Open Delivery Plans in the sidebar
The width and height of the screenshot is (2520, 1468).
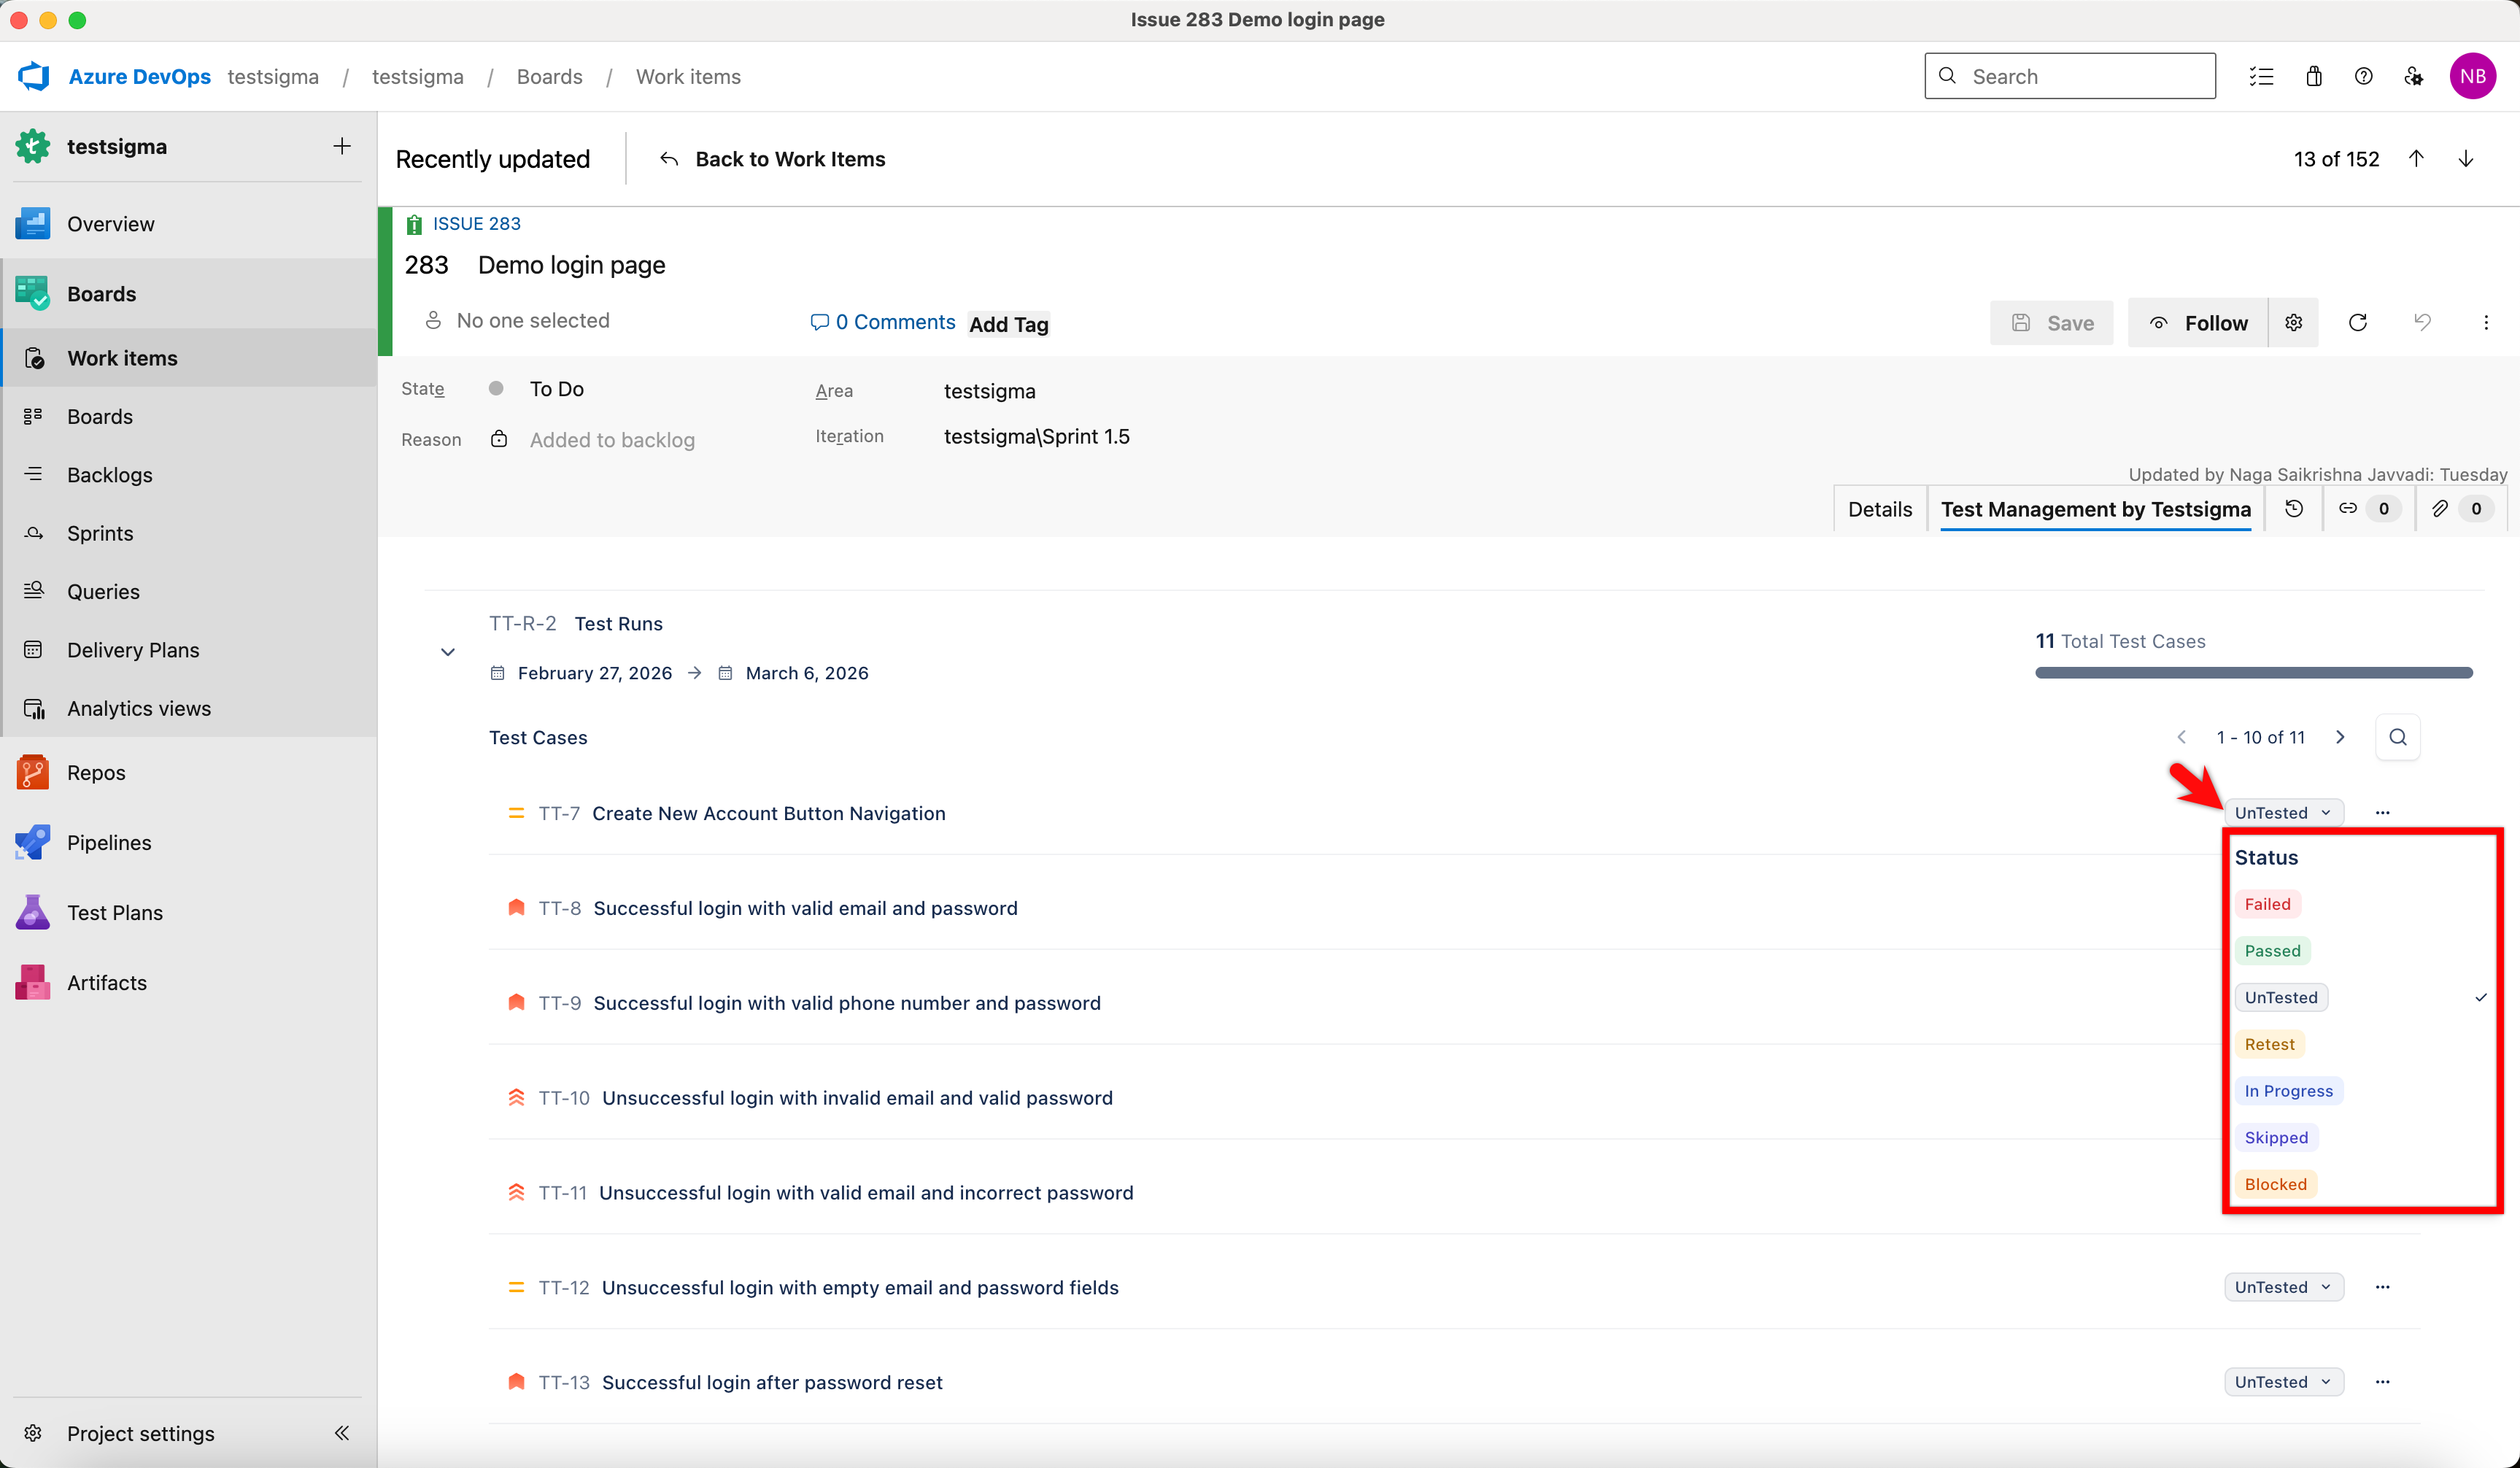click(x=190, y=650)
